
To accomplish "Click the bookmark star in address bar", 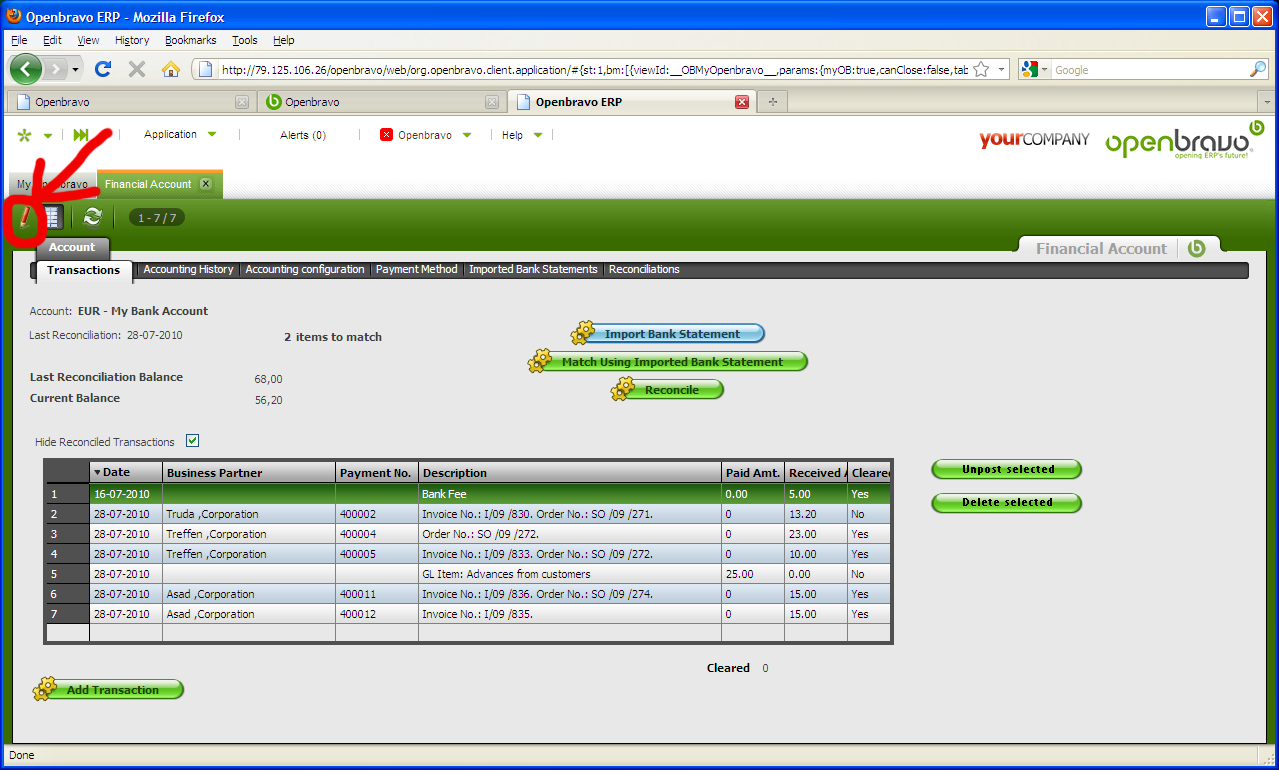I will pos(981,70).
